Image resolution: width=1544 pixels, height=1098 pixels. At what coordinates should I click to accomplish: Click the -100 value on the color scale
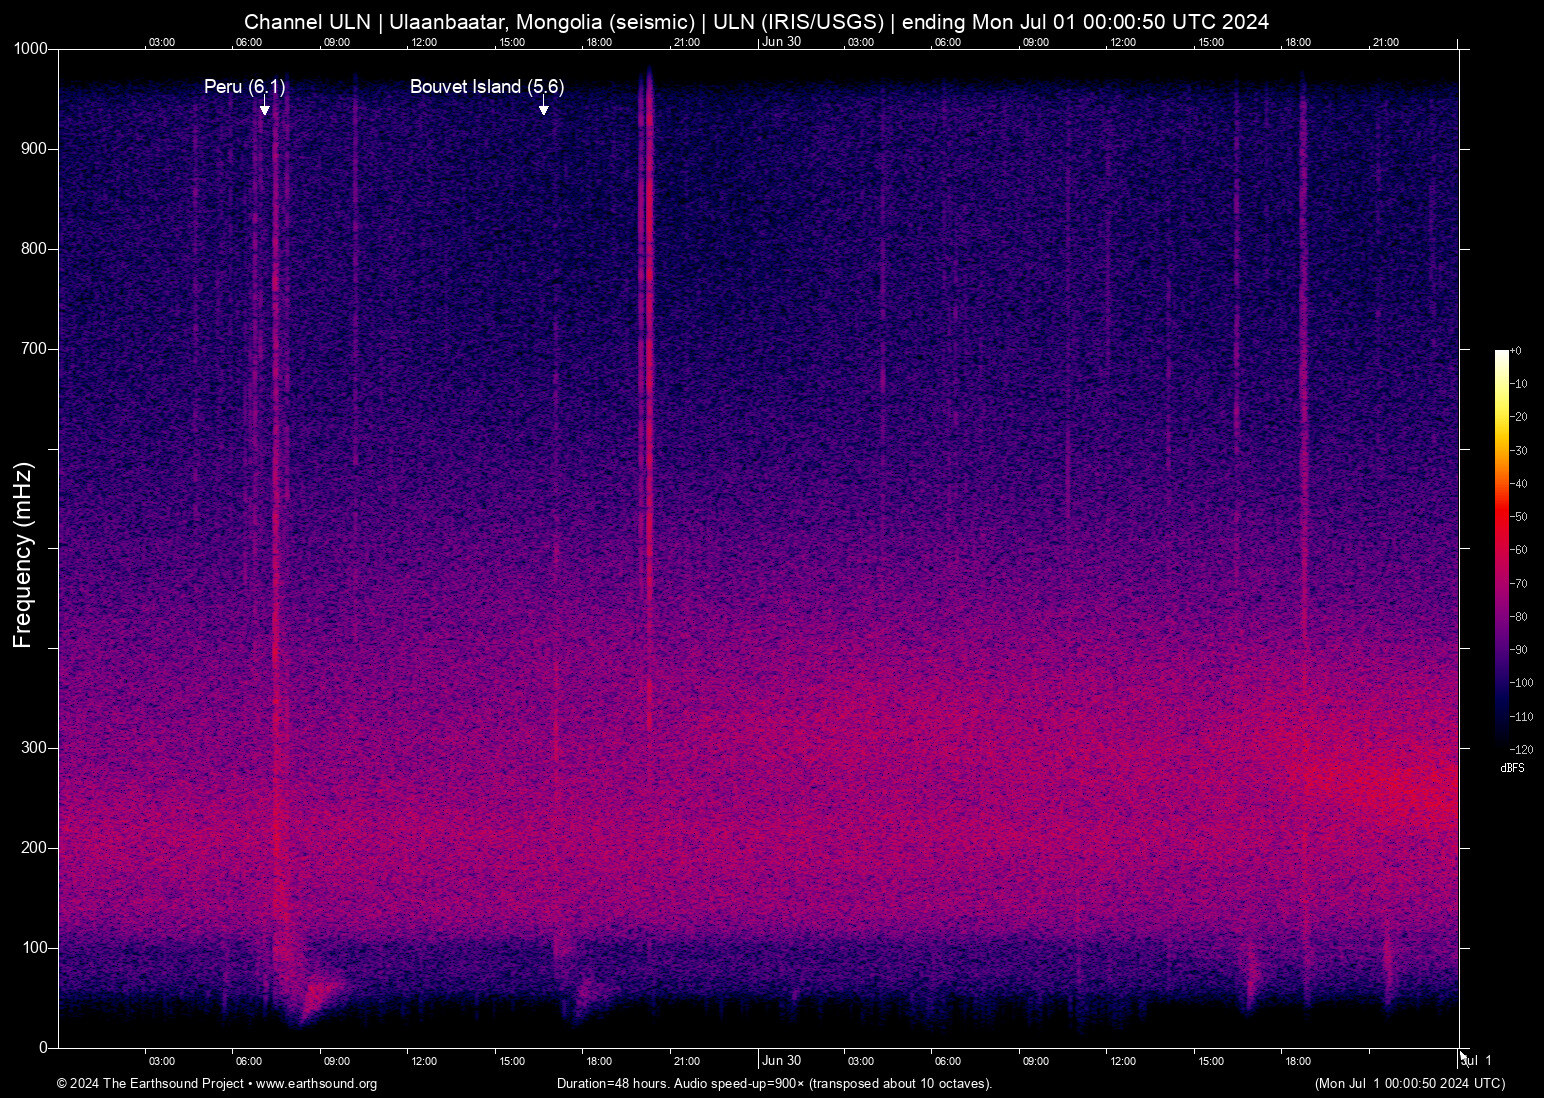1522,683
